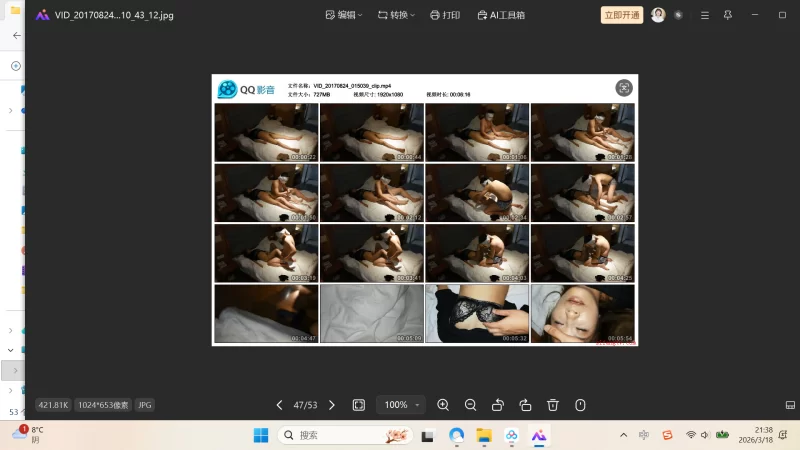800x450 pixels.
Task: Go to the previous image arrow
Action: coord(279,405)
